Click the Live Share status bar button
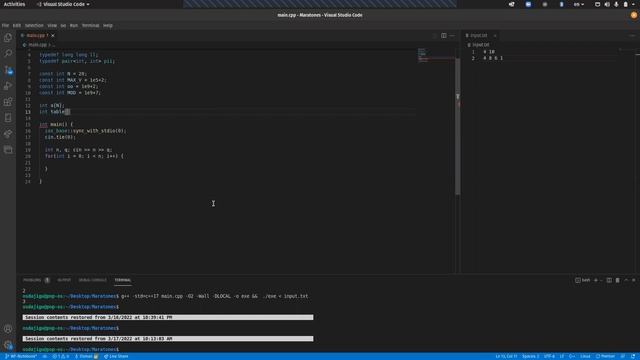Screen dimensions: 640x360 coord(116,356)
